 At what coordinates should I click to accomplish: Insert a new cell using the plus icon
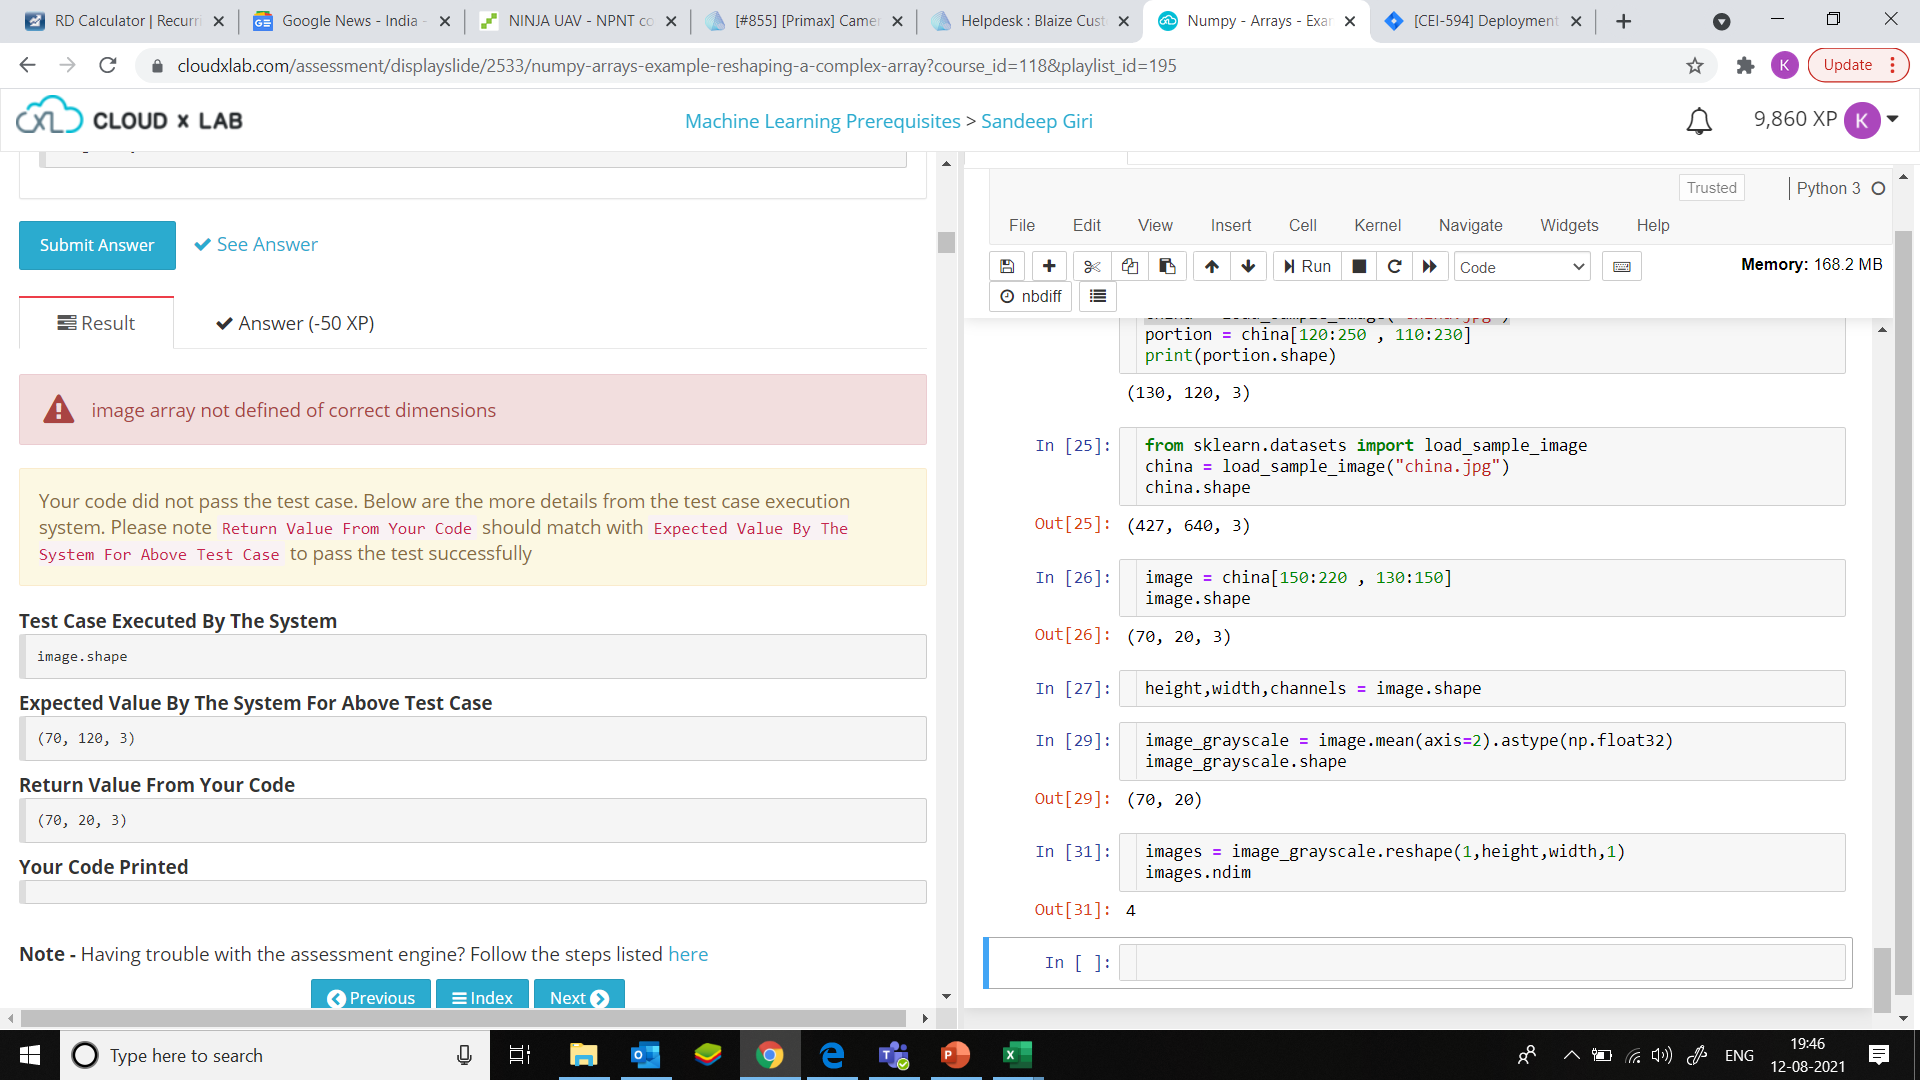[1049, 266]
